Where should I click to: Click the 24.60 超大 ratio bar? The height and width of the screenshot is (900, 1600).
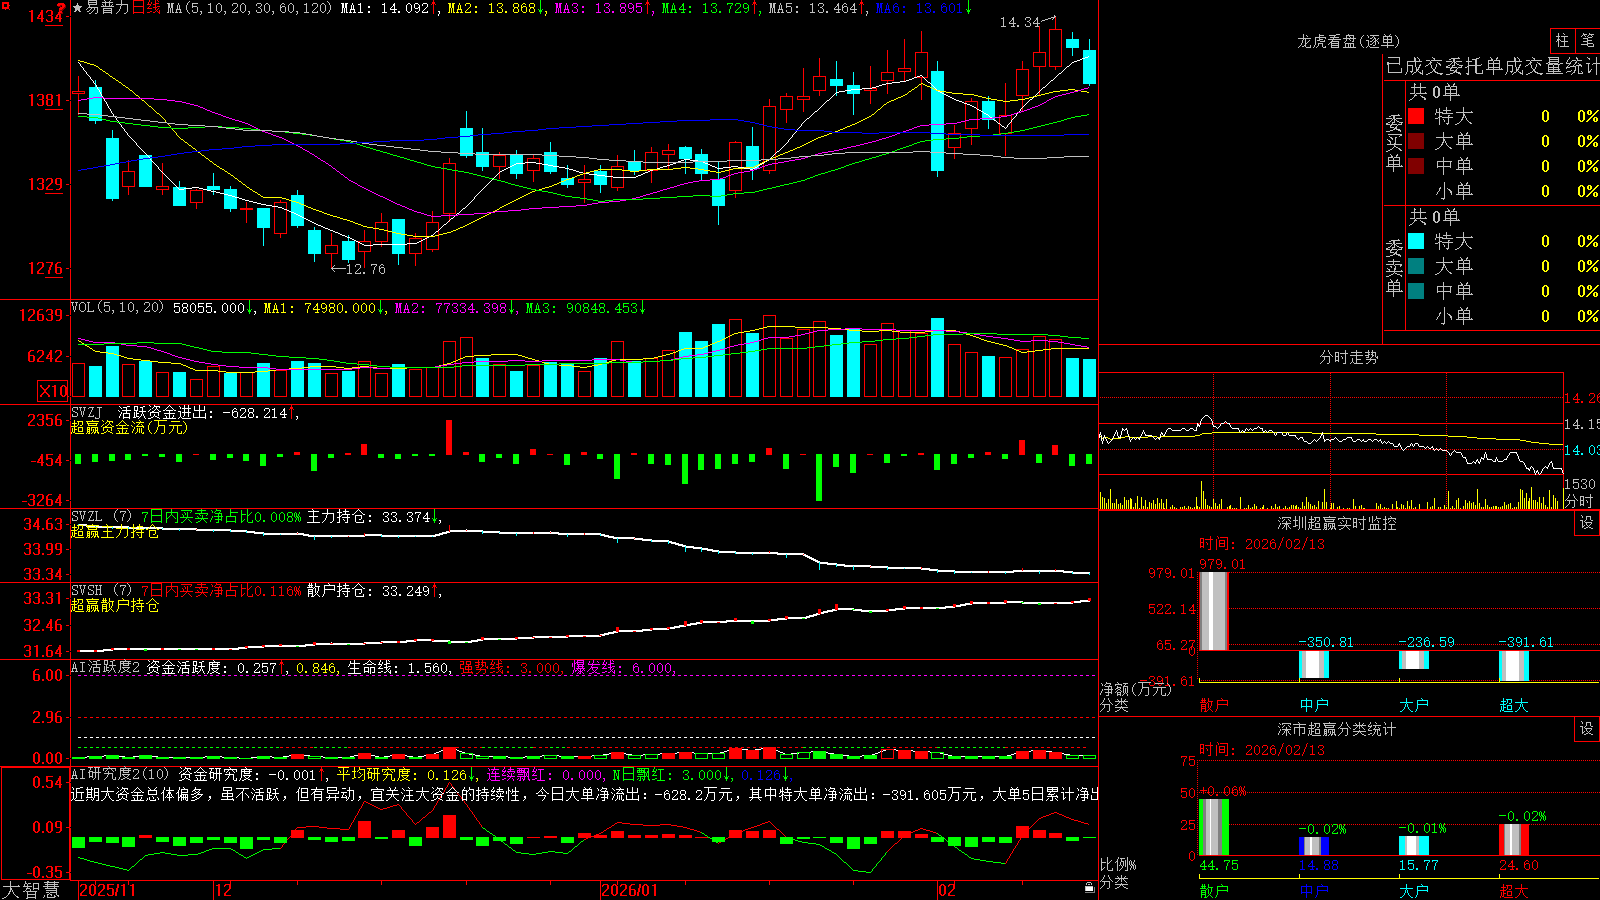point(1514,840)
